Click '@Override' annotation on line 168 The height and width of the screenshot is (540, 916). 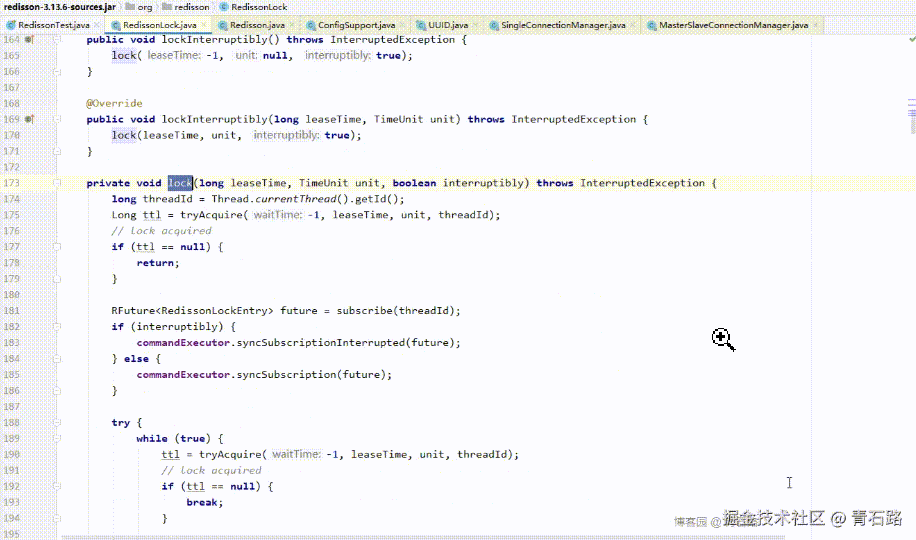point(114,103)
